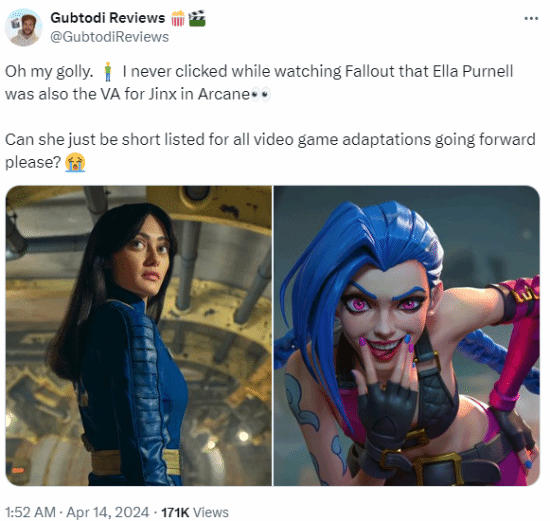Click the Apr 14, 2024 date
The image size is (550, 521).
point(108,512)
